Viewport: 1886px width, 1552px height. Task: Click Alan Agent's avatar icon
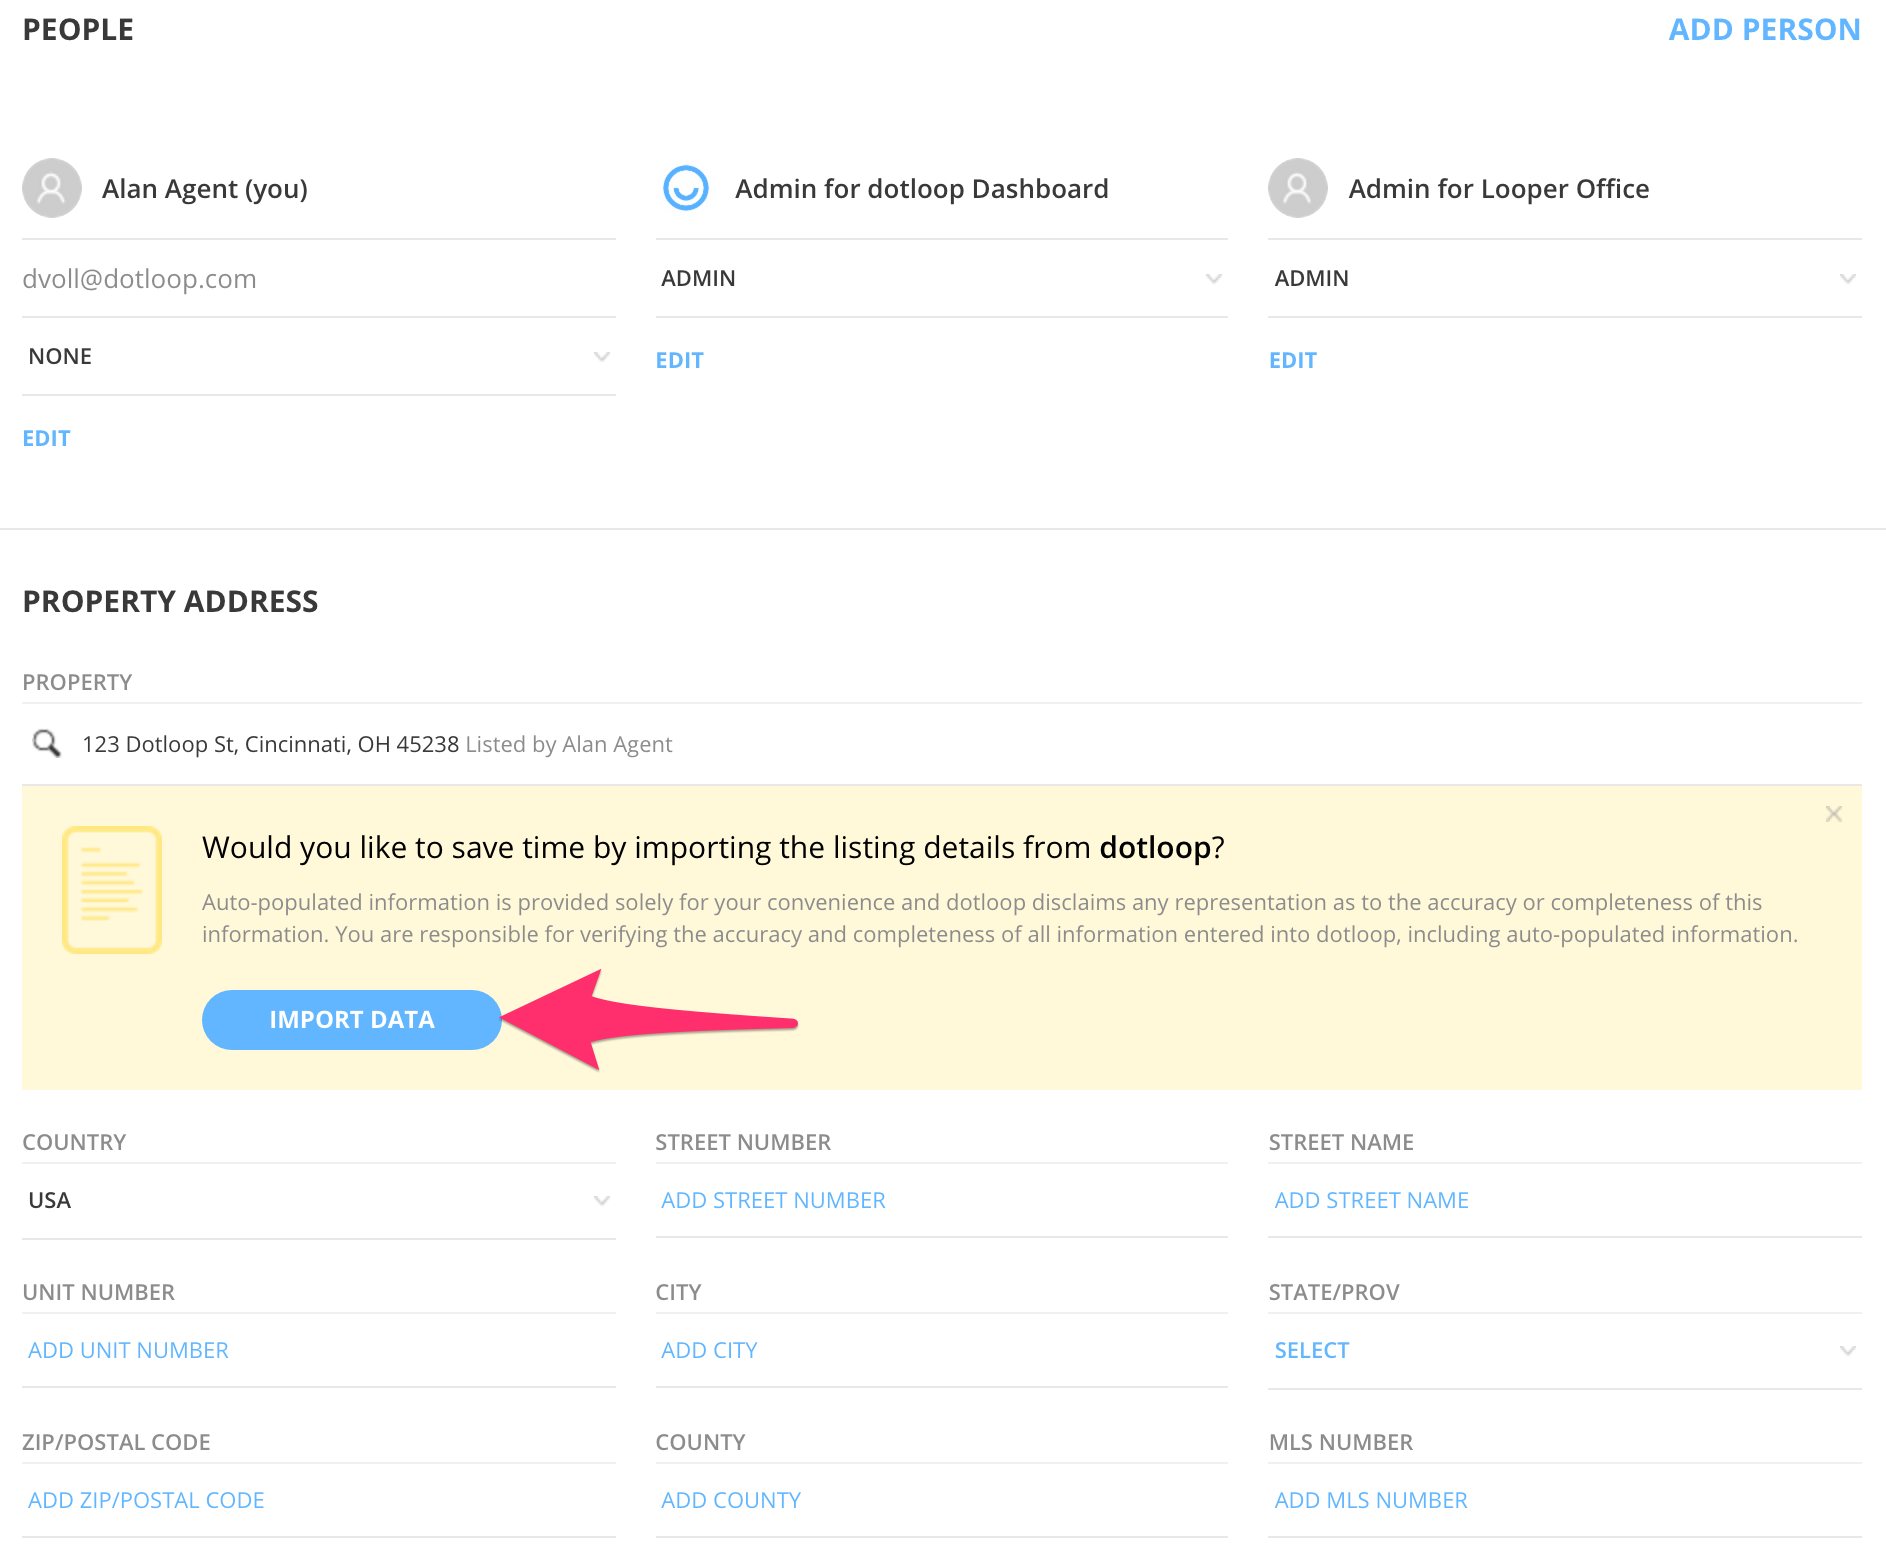[52, 188]
